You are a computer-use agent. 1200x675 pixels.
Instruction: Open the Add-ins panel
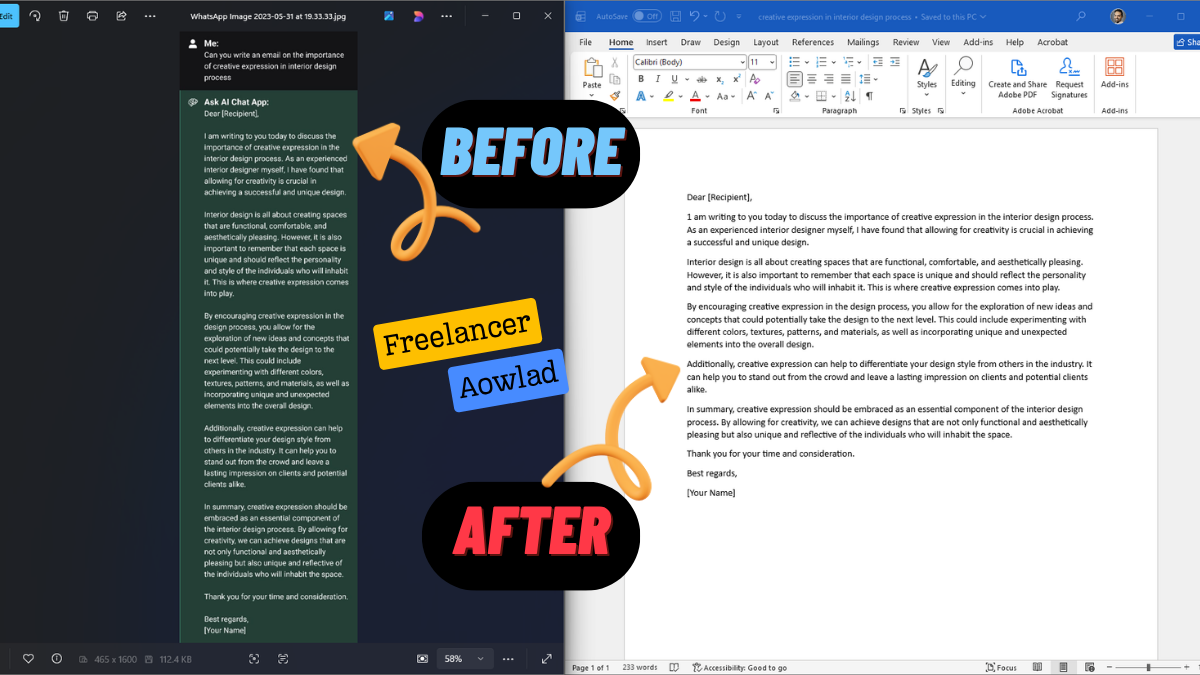click(x=1114, y=78)
